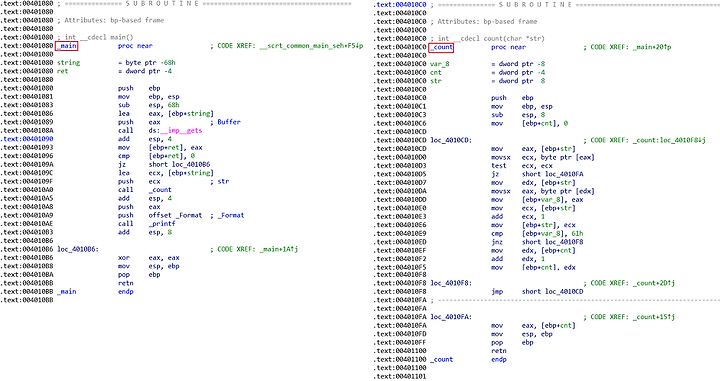
Task: Click 'mov eax, [ebp+cnt]' instruction
Action: click(x=534, y=326)
